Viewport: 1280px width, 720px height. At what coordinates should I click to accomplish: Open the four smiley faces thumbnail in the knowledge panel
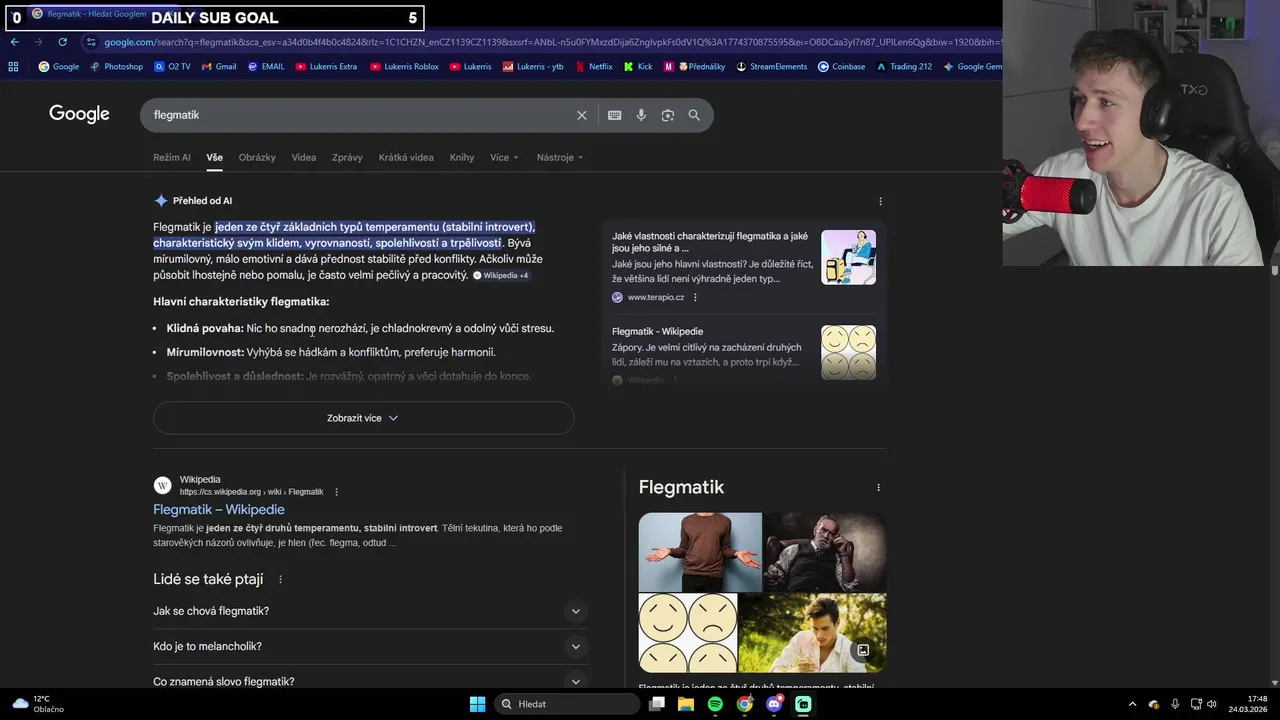[x=688, y=633]
